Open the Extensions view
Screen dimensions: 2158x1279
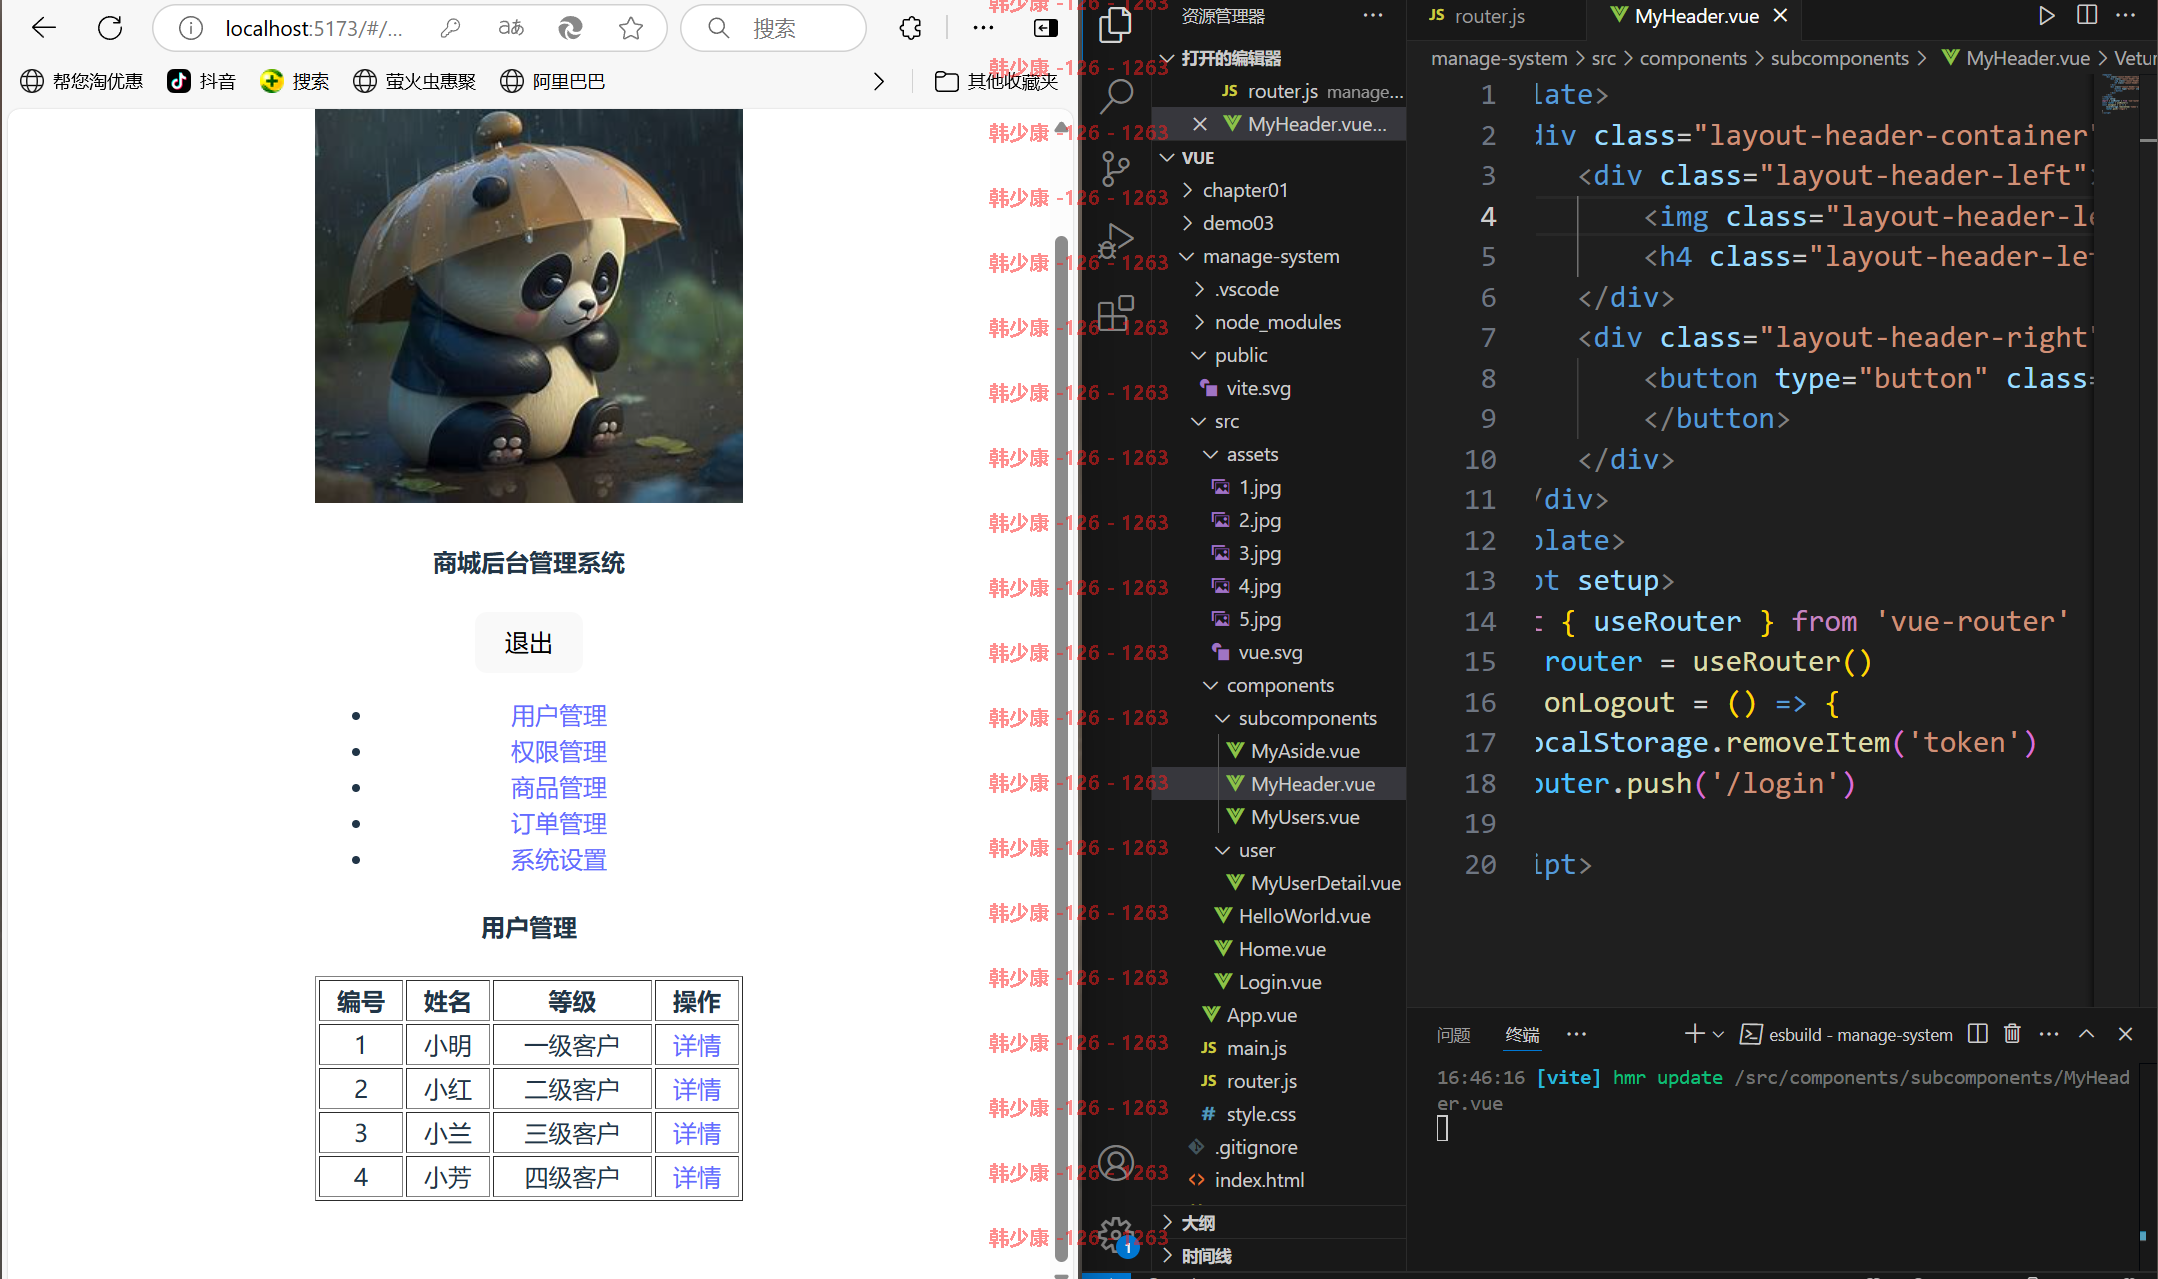pyautogui.click(x=1115, y=313)
